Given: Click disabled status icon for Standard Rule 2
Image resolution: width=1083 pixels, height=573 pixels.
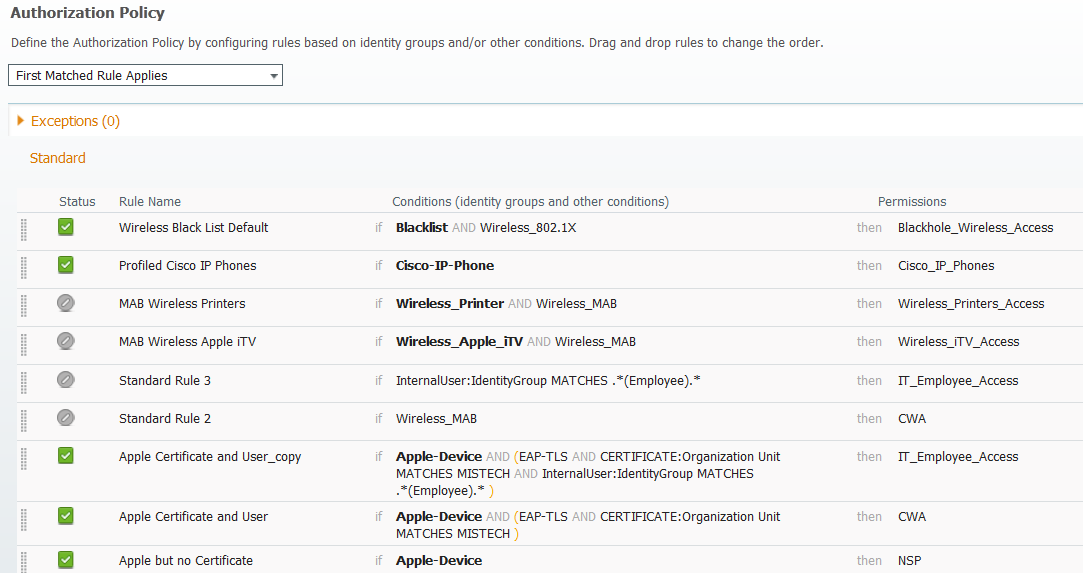Looking at the screenshot, I should coord(66,417).
